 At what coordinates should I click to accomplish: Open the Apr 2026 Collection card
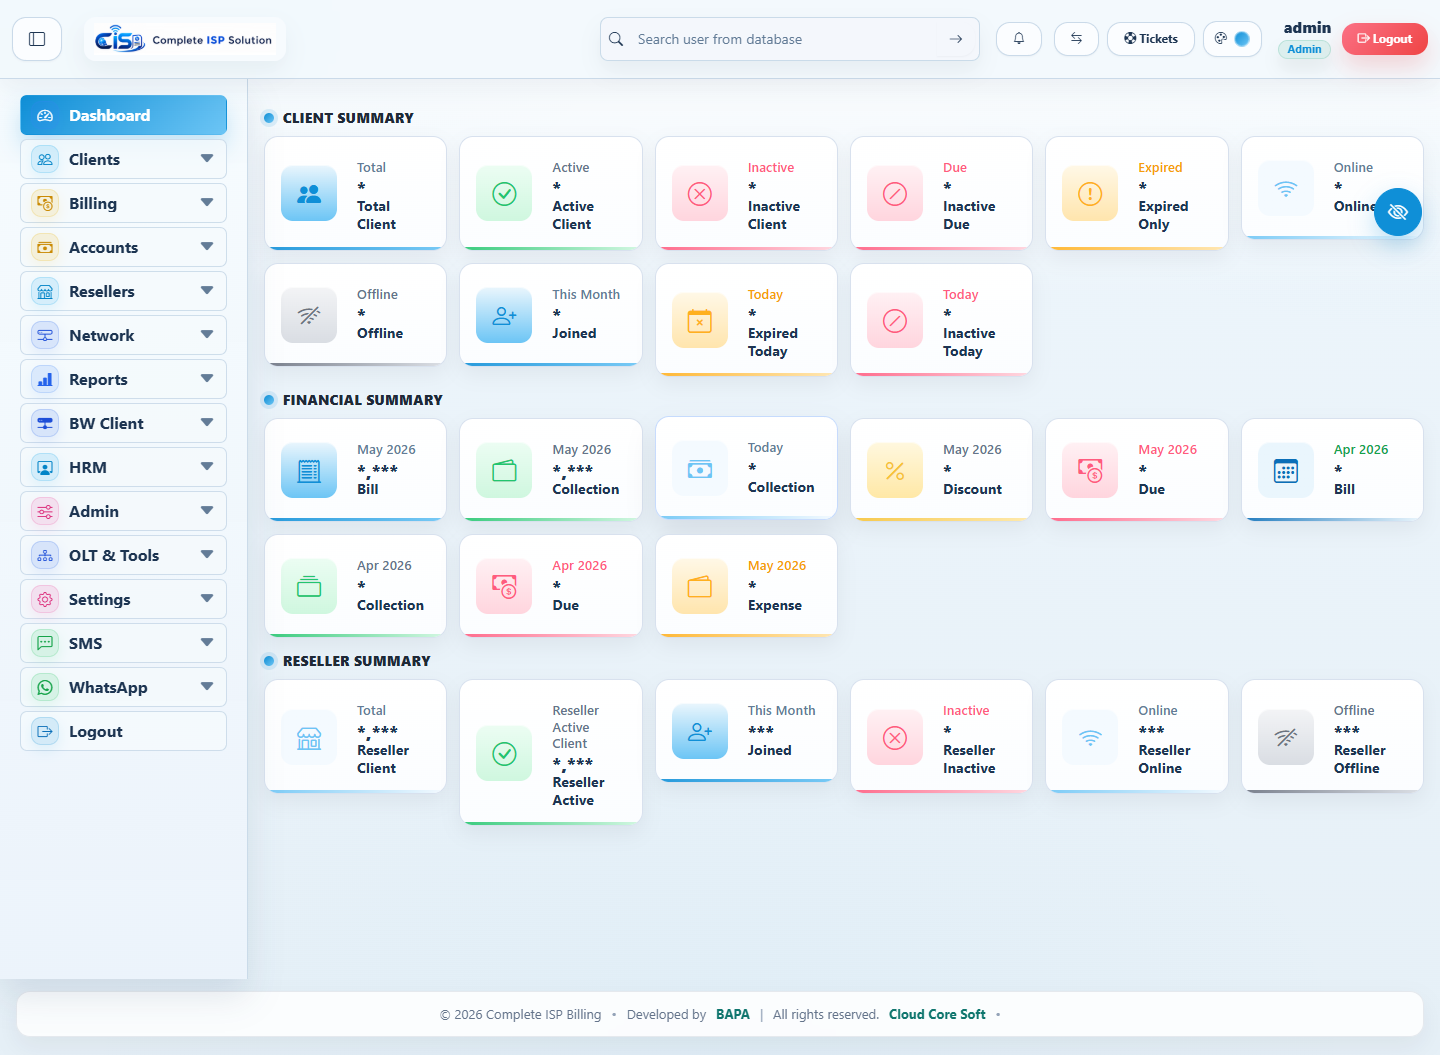[x=355, y=586]
